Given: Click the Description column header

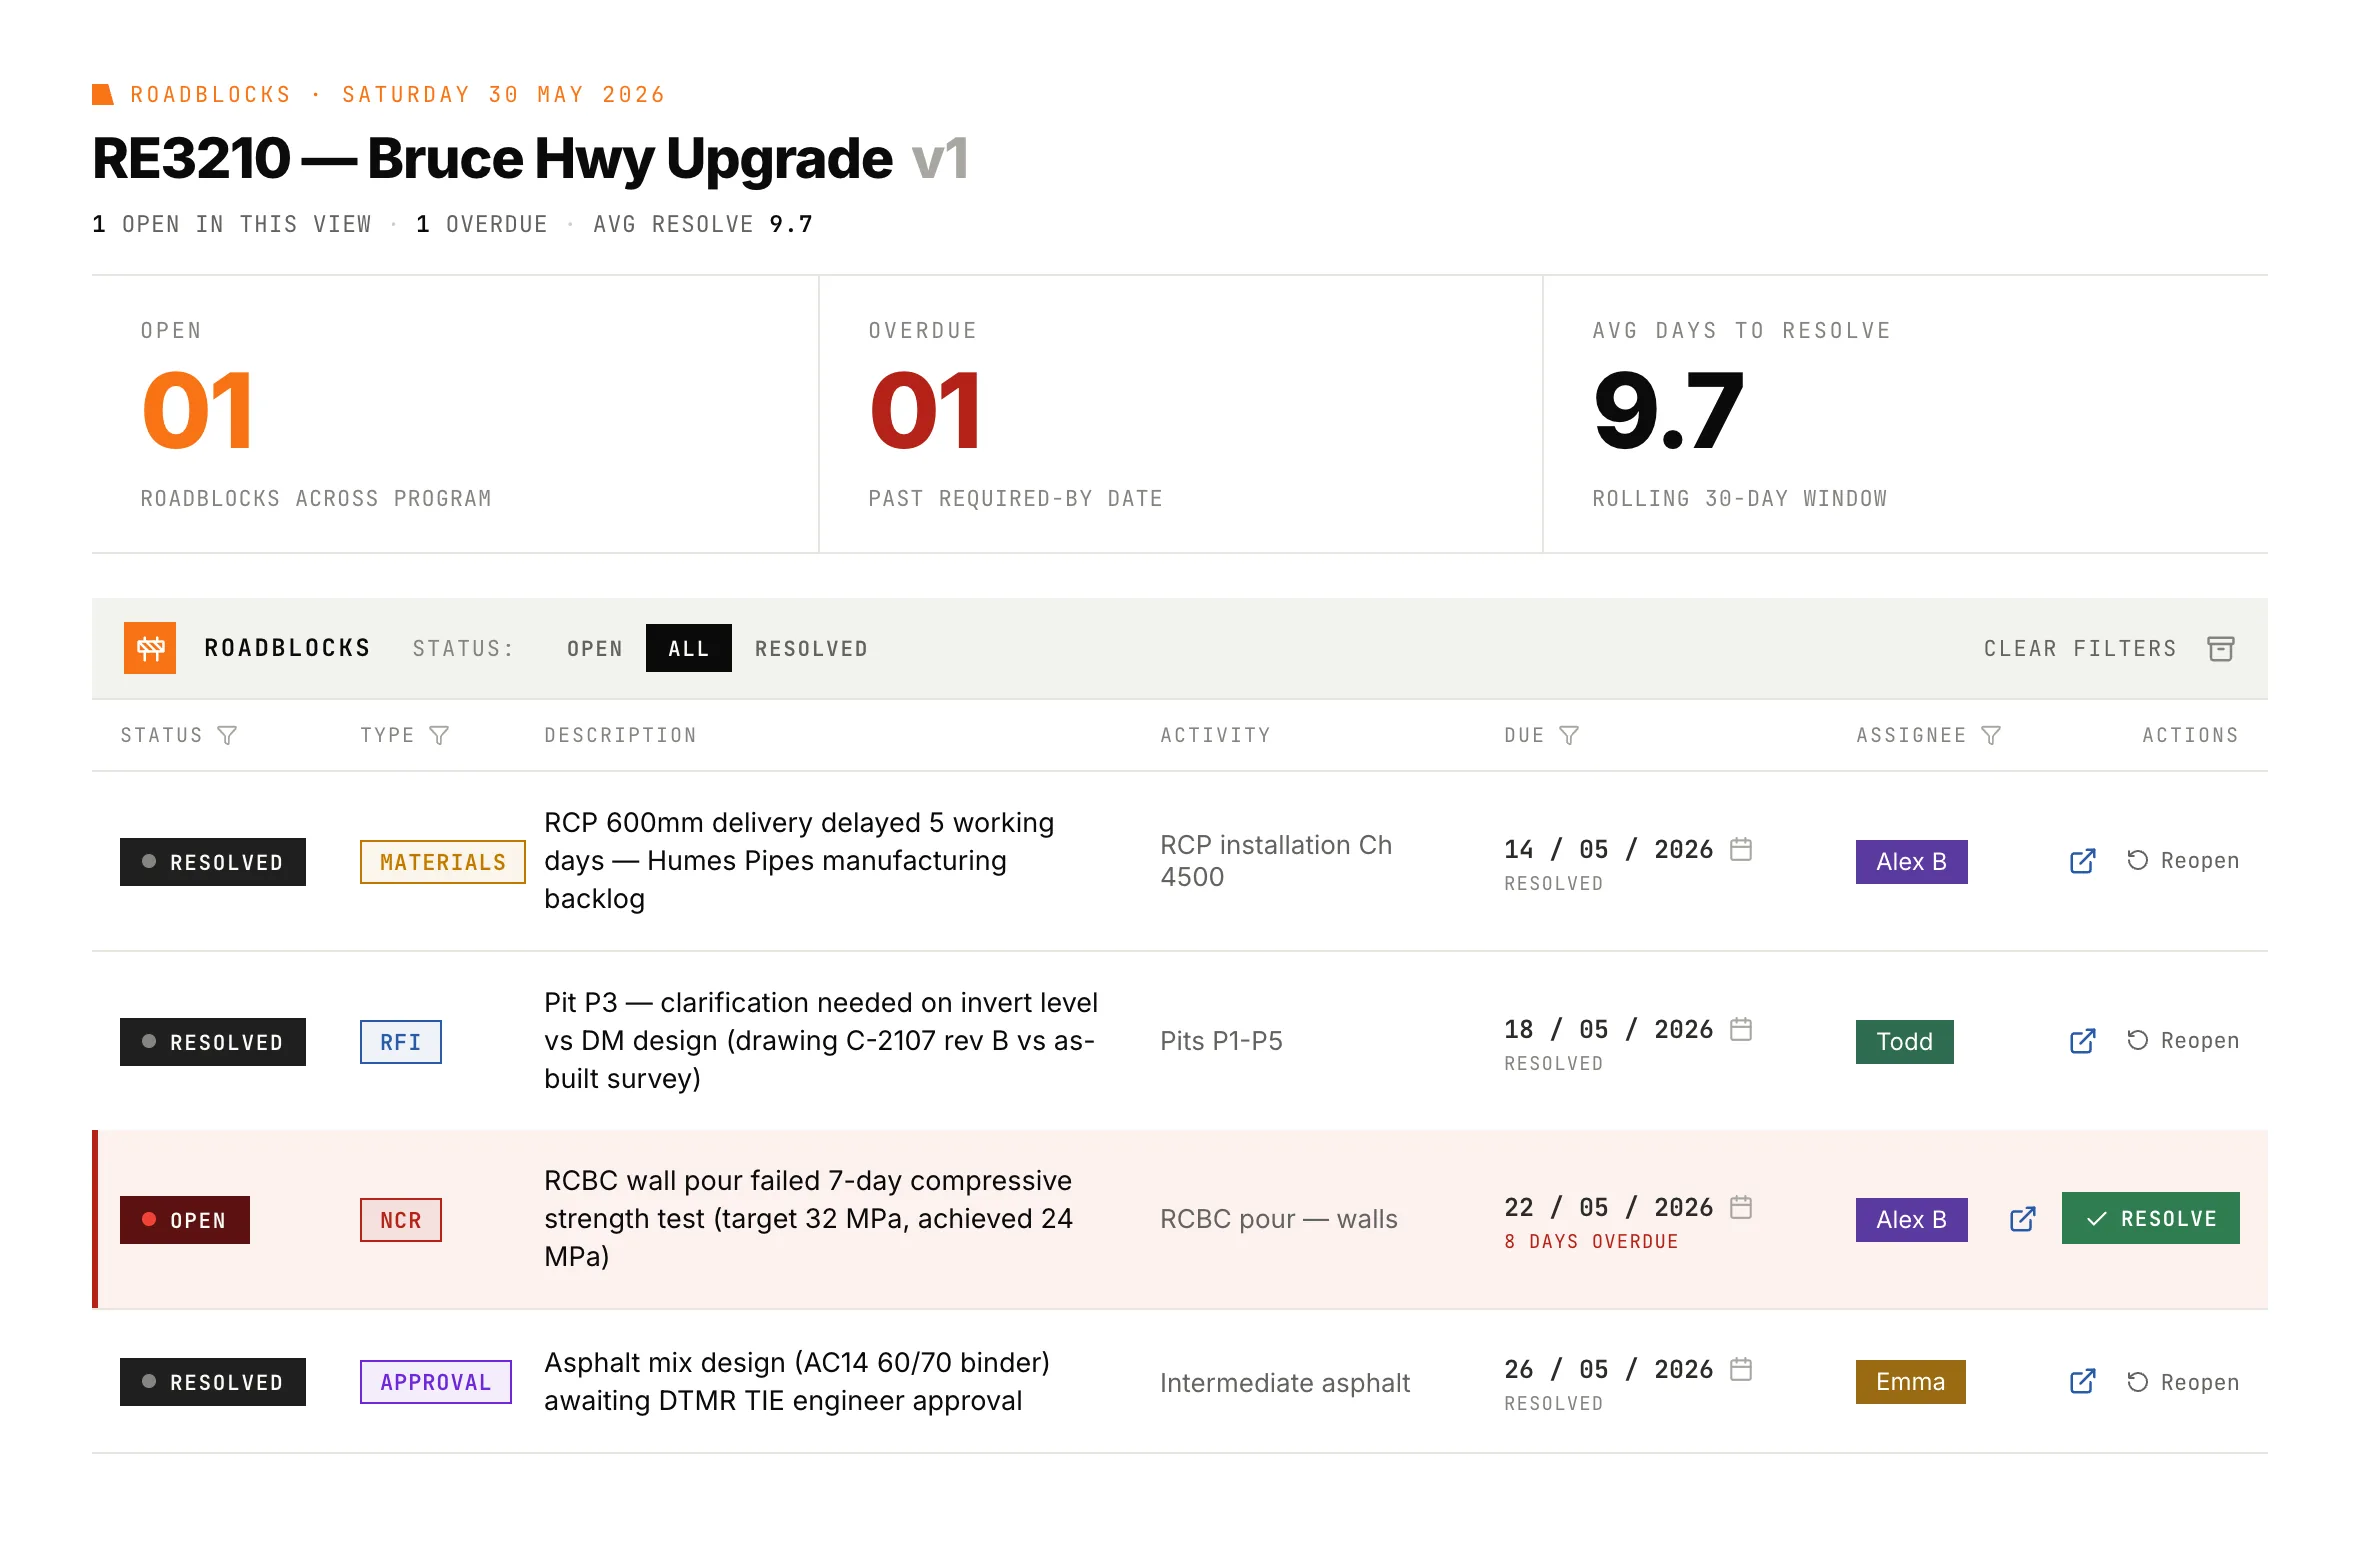Looking at the screenshot, I should [x=620, y=735].
